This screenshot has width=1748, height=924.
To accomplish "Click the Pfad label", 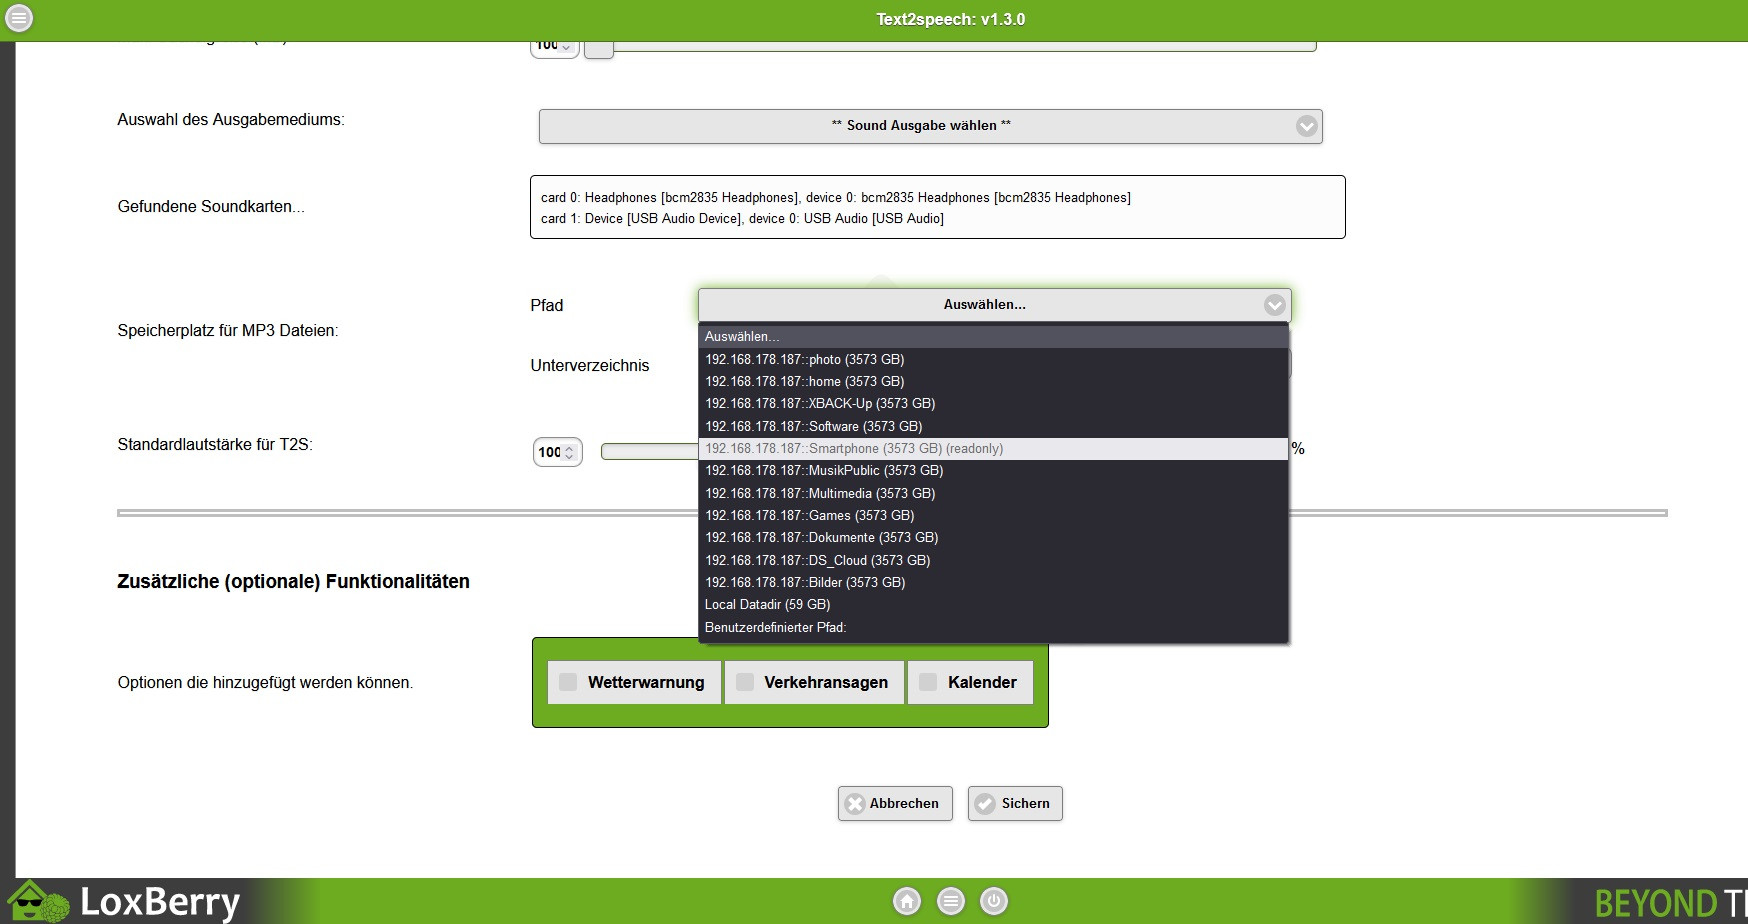I will pyautogui.click(x=547, y=306).
